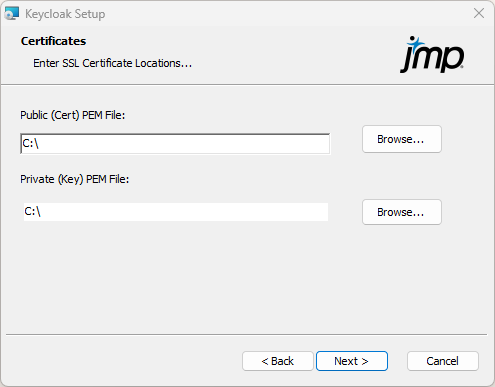Click the Private (Key) PEM File path field
Screen dimensions: 495x387
[x=176, y=212]
